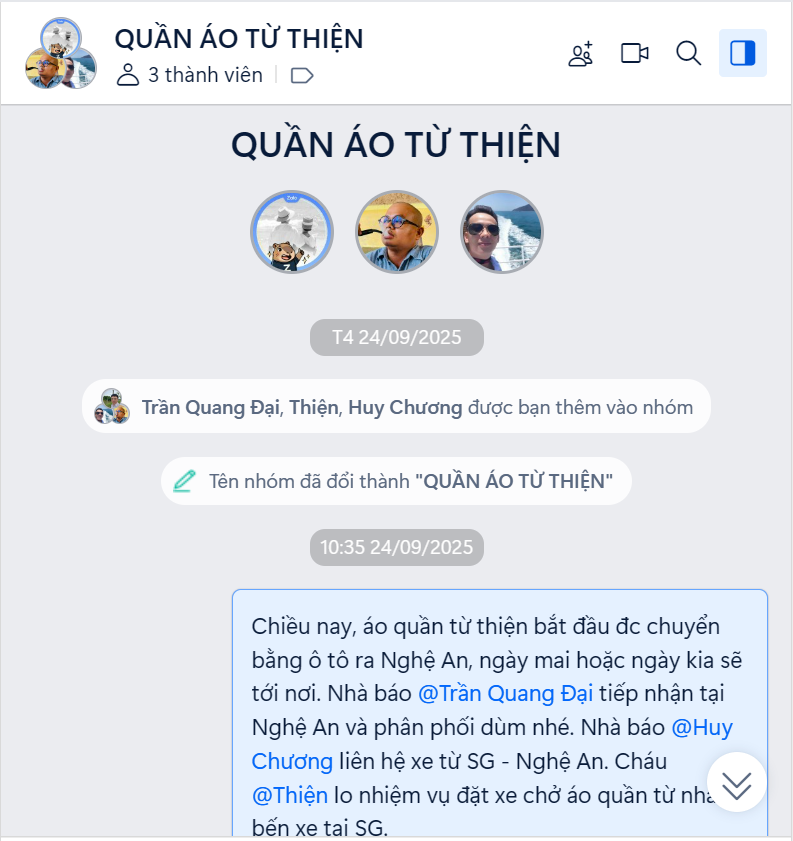The image size is (793, 841).
Task: Click the header title QUẦN ÁO TỪ THIỆN
Action: coord(239,39)
